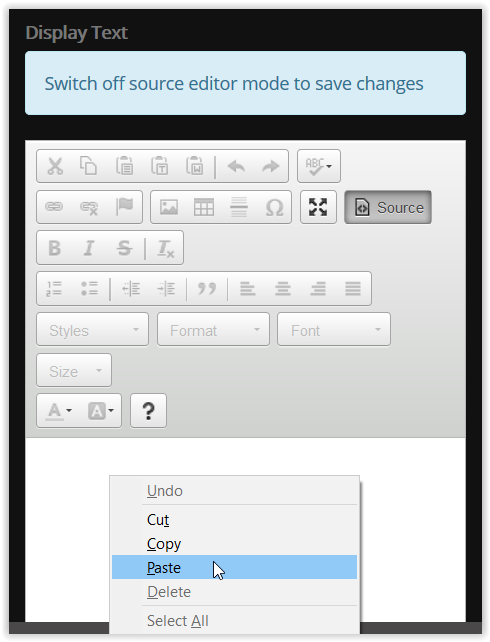The width and height of the screenshot is (490, 642).
Task: Click the Anchor flag icon
Action: point(124,206)
